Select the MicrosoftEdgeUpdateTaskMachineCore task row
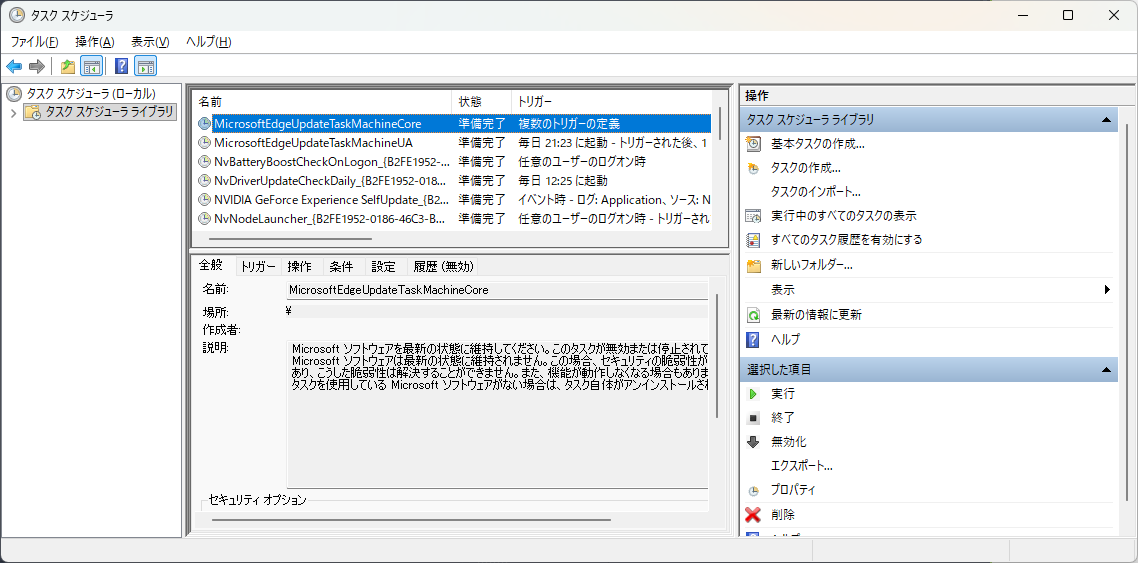Viewport: 1138px width, 563px height. pos(453,124)
